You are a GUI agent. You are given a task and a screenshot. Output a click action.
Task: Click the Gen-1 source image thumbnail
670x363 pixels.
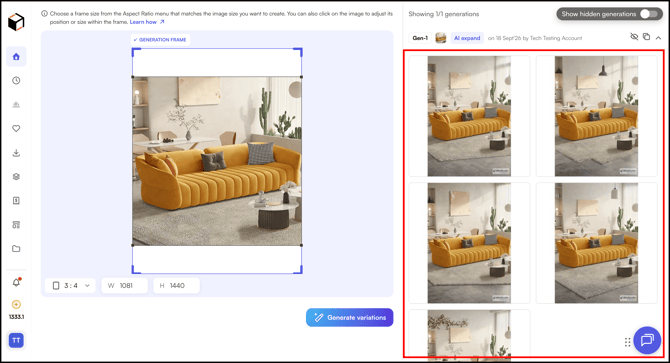441,38
